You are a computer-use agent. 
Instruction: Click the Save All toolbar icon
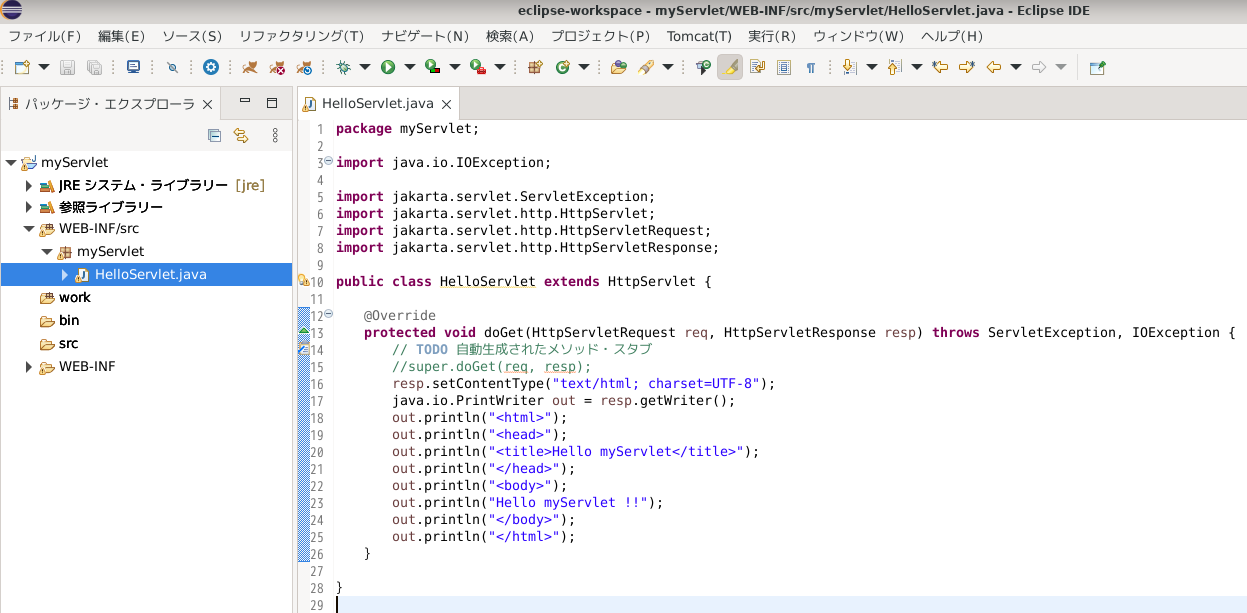(x=94, y=67)
